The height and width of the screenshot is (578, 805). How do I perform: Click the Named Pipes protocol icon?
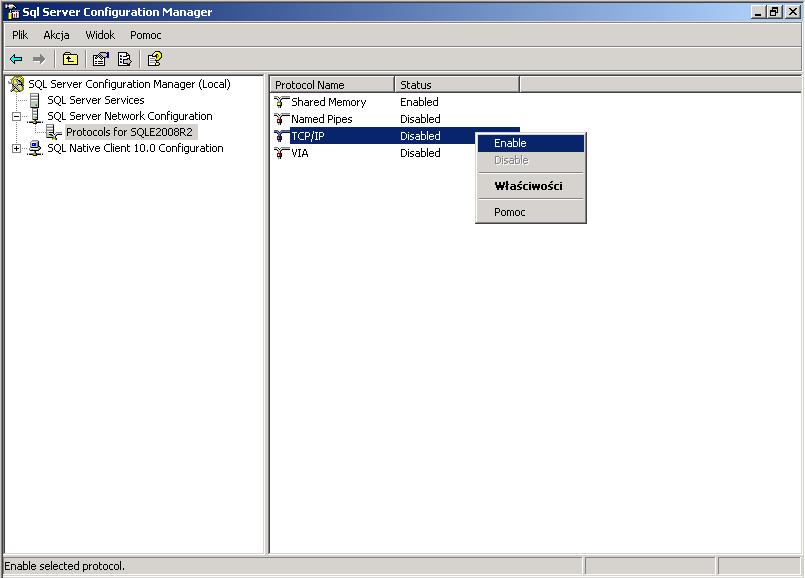pyautogui.click(x=281, y=119)
